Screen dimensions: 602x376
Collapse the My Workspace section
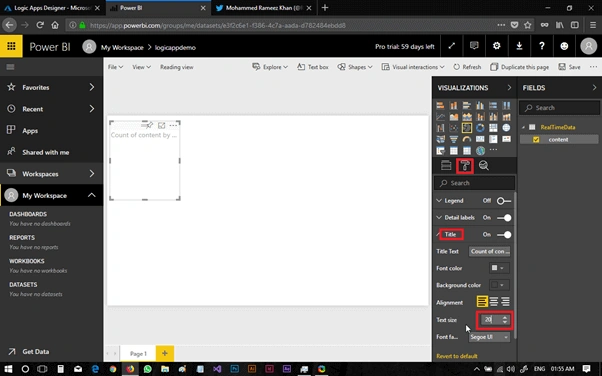92,195
